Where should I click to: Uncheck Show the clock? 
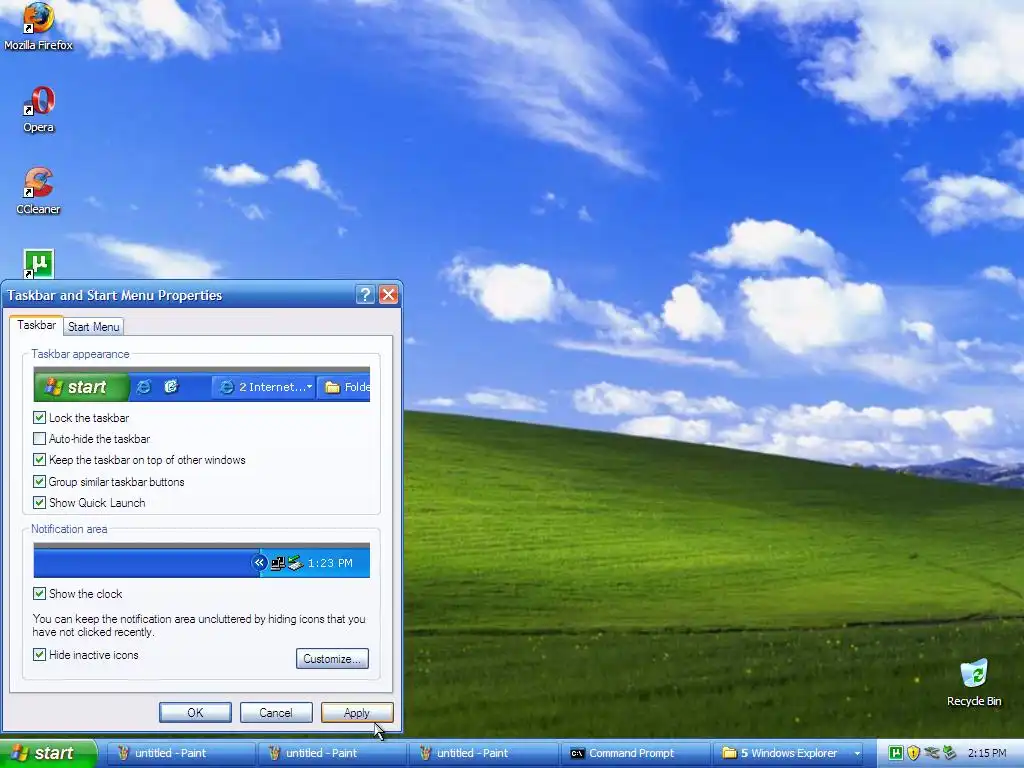(39, 594)
